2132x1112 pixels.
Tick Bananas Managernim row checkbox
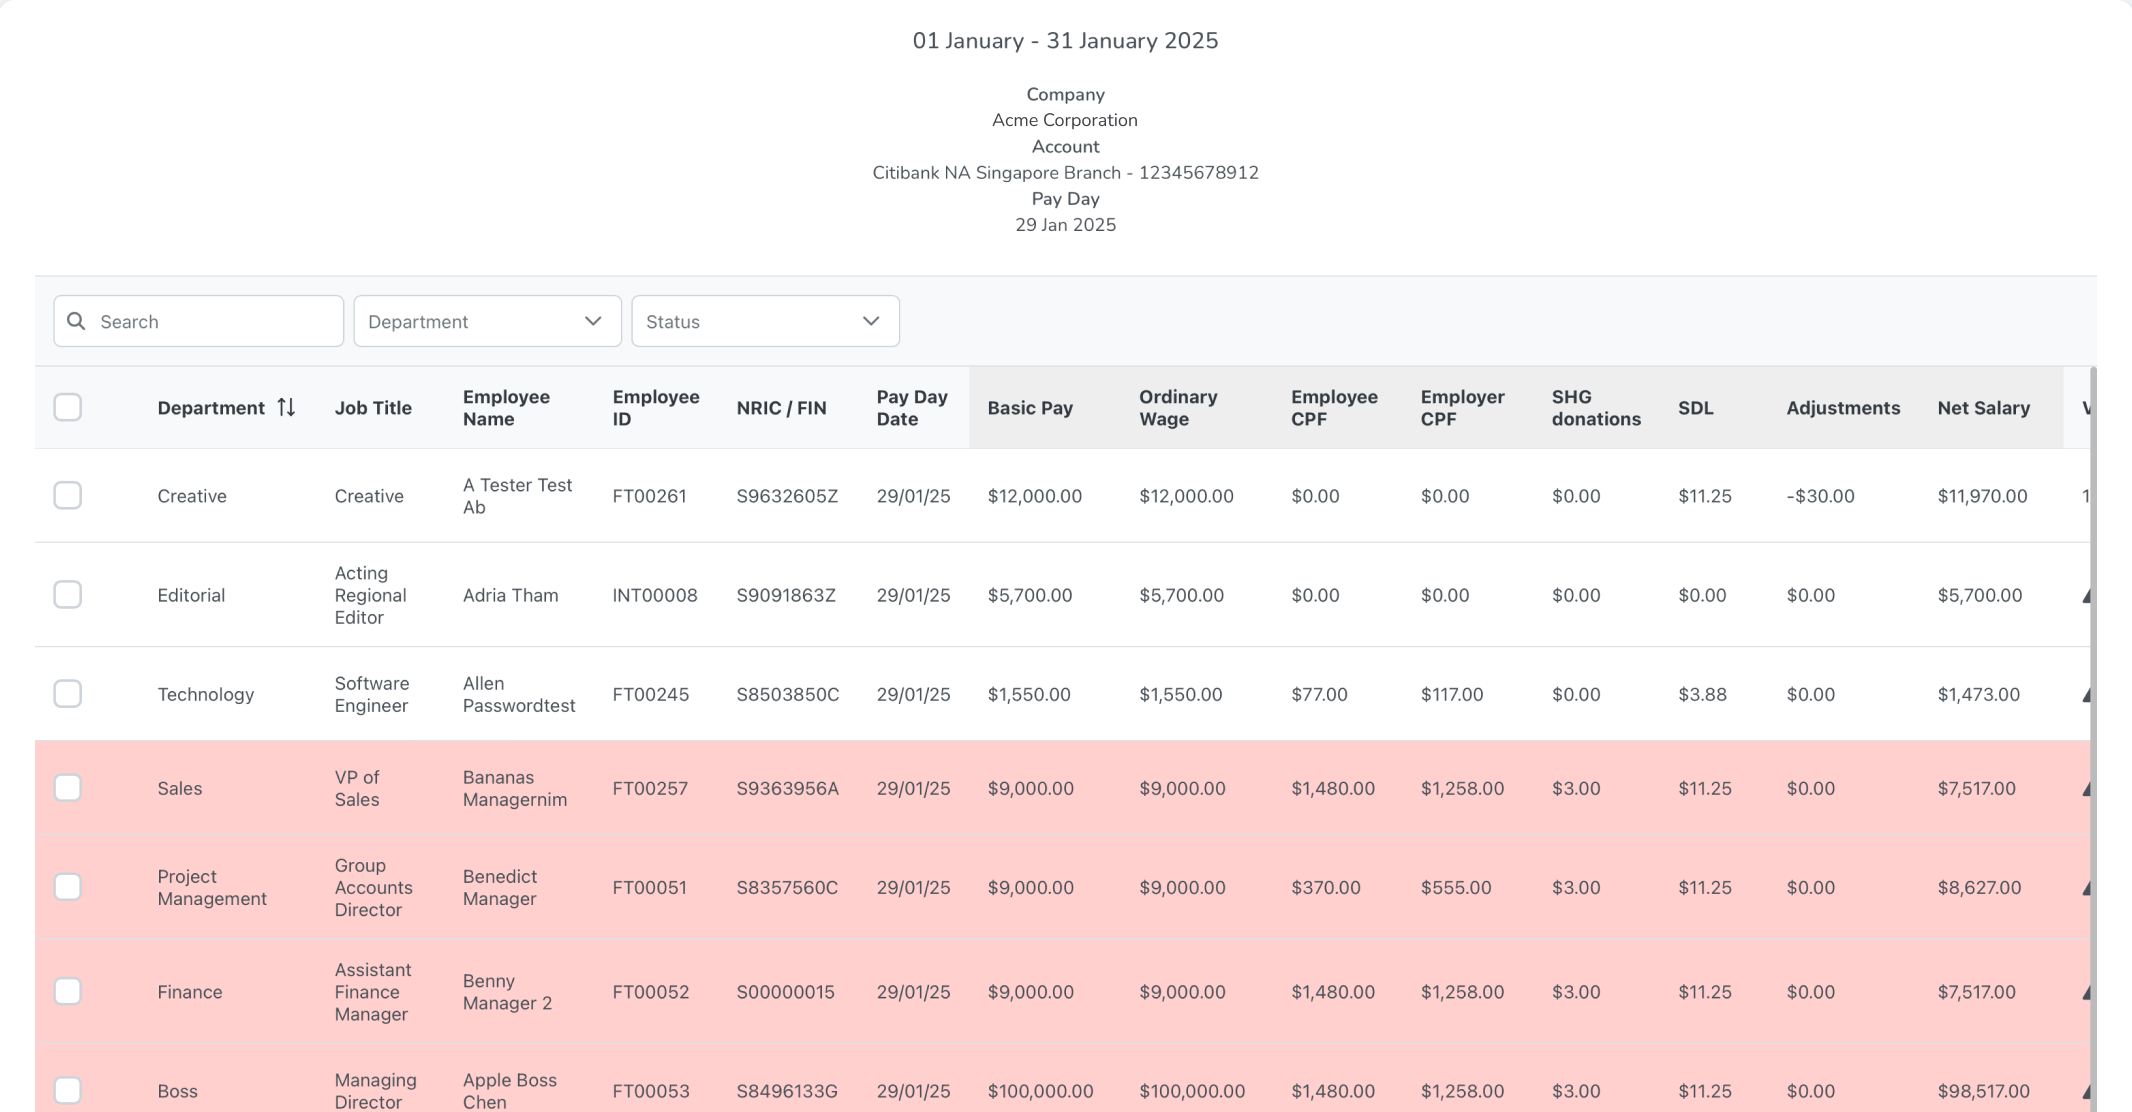click(68, 787)
